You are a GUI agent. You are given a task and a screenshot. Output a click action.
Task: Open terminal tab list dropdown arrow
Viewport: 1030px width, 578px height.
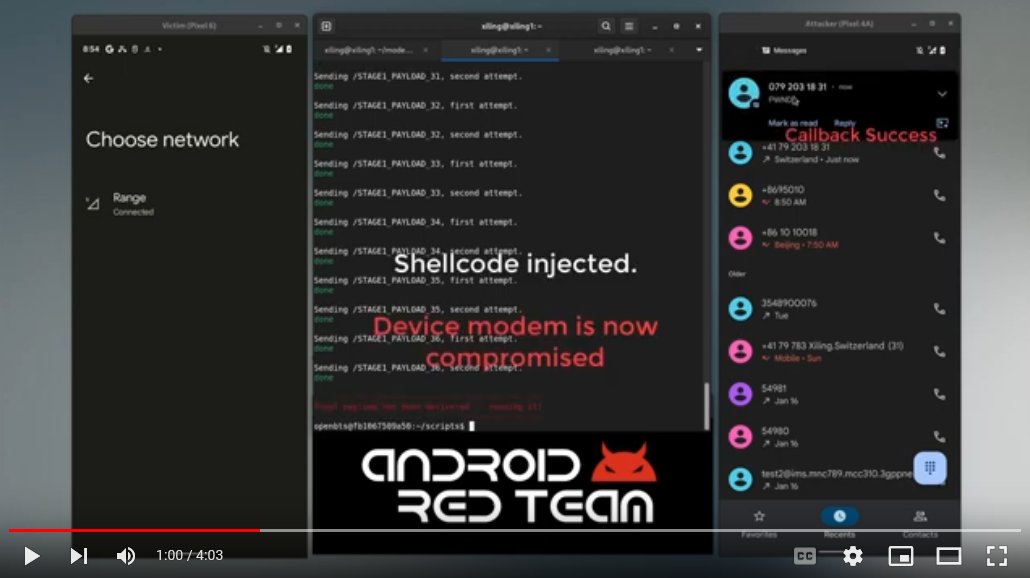[699, 50]
